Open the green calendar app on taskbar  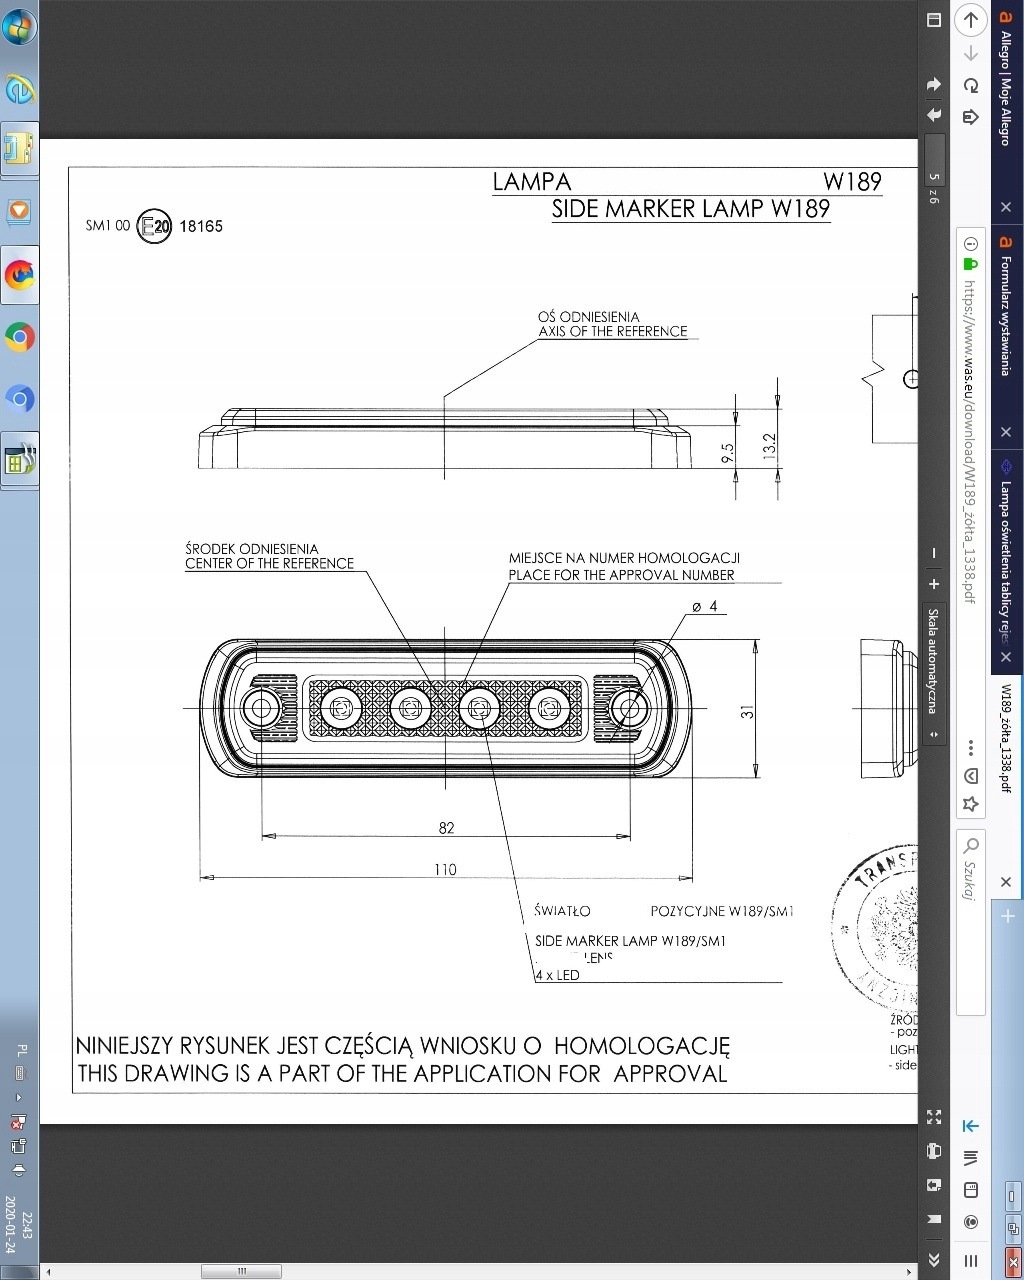click(x=19, y=460)
